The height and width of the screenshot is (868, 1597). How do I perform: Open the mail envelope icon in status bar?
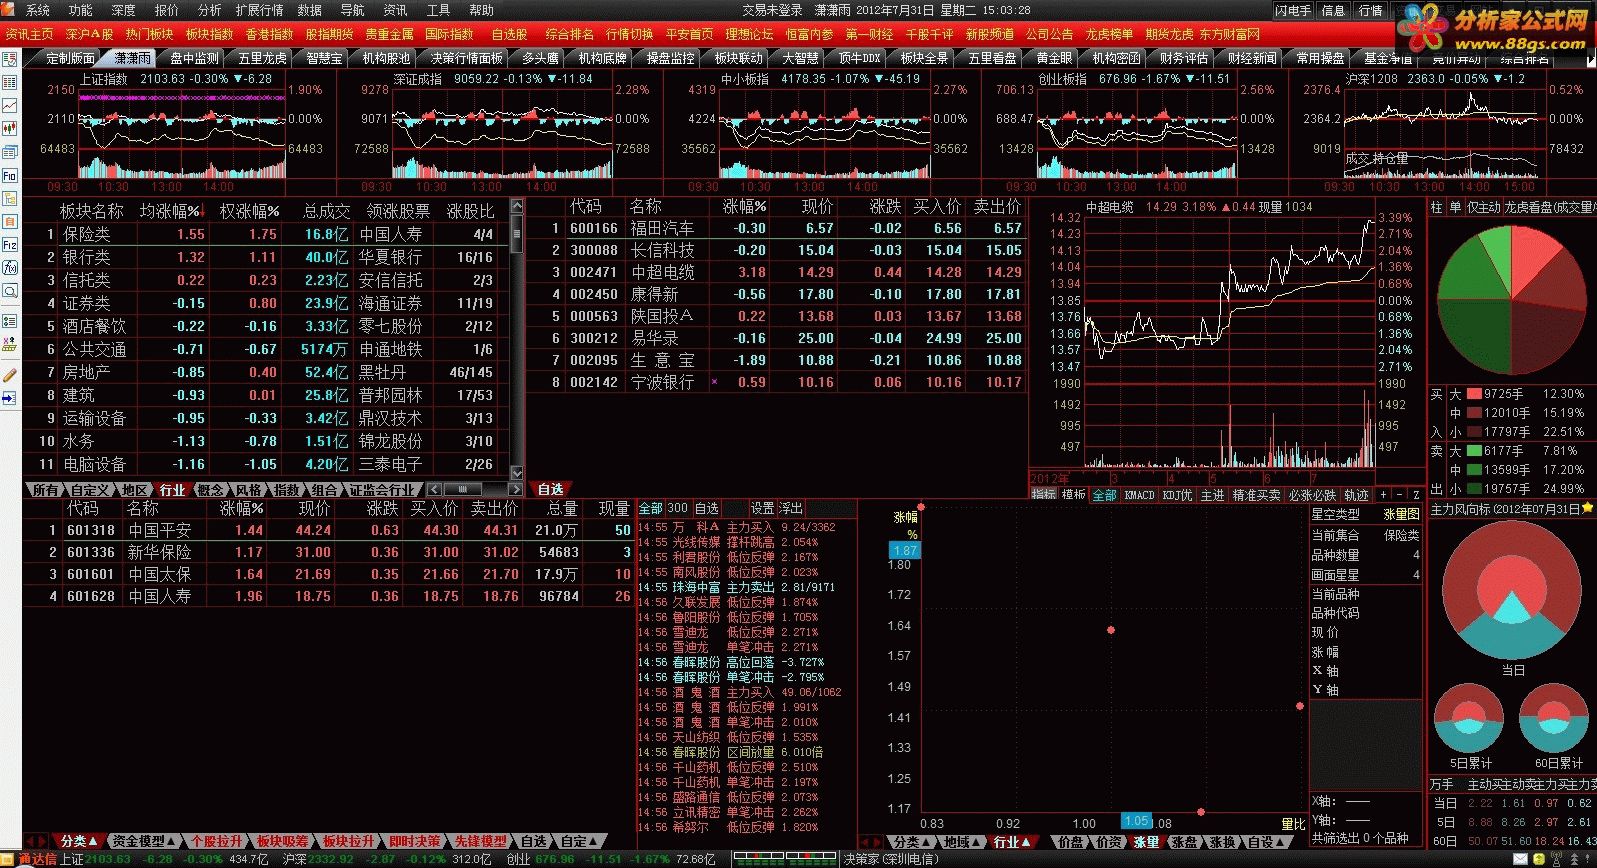point(1519,859)
